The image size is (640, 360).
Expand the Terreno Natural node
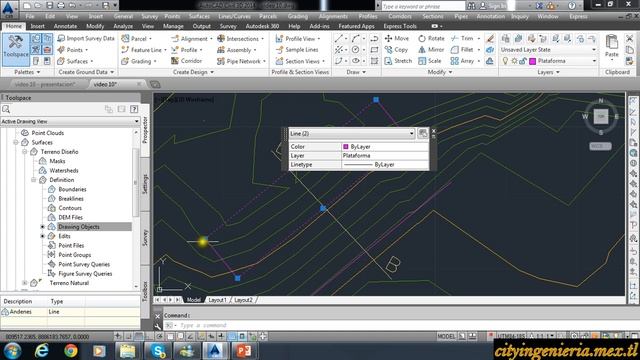[x=25, y=283]
